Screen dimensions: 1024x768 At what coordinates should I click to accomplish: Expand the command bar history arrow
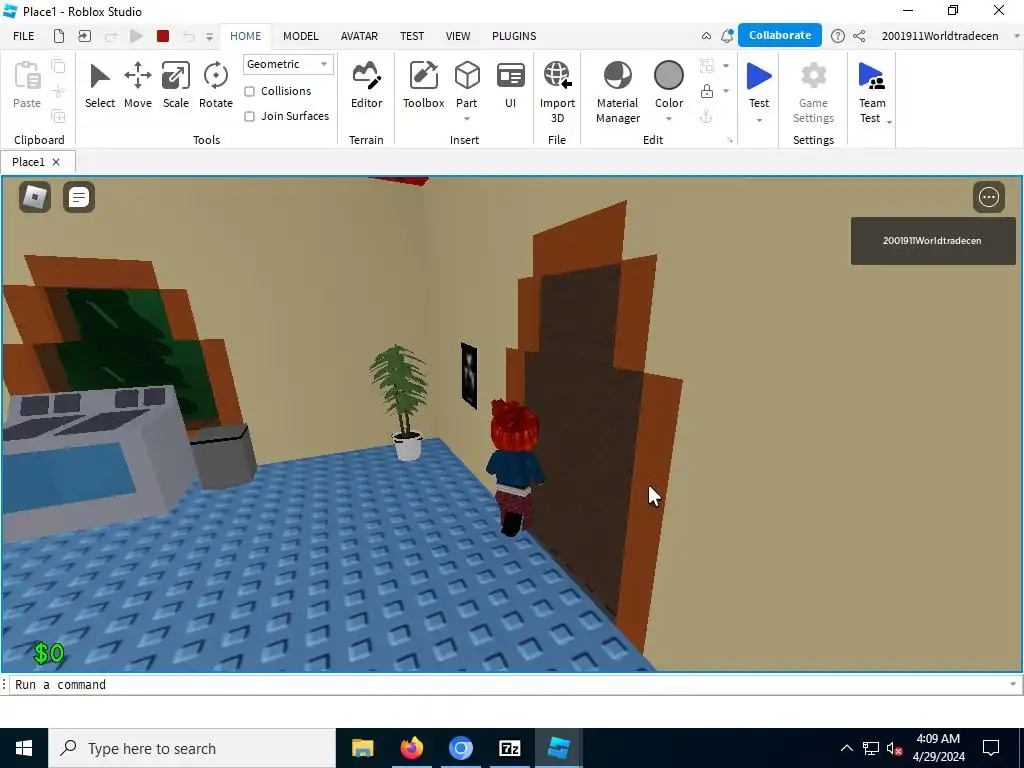click(x=1013, y=684)
